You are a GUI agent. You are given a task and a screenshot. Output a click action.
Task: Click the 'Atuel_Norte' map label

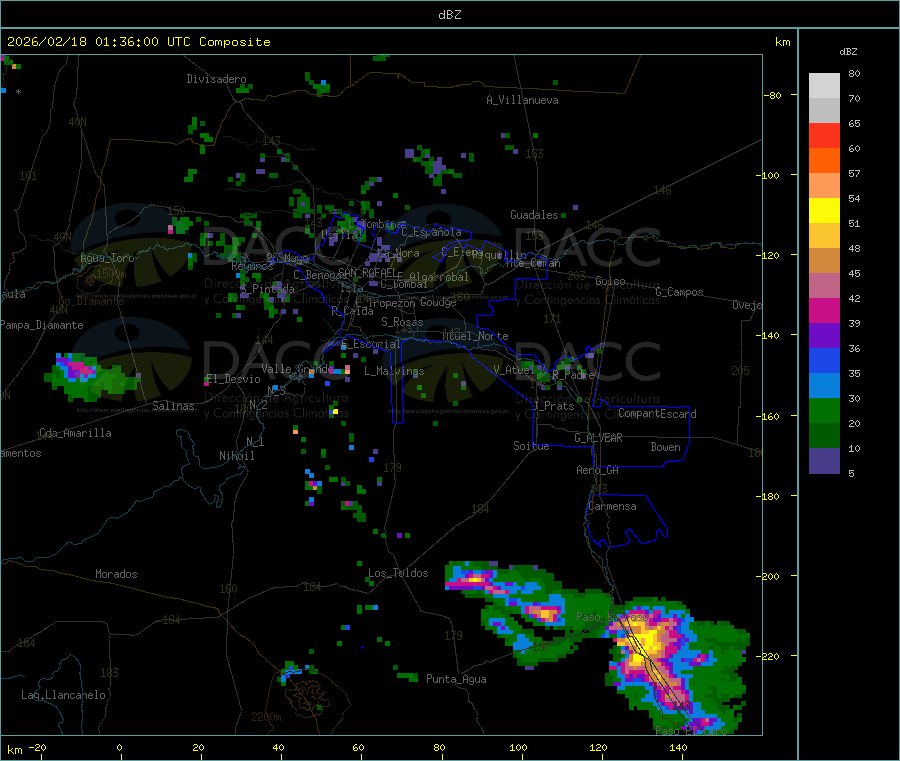click(475, 336)
